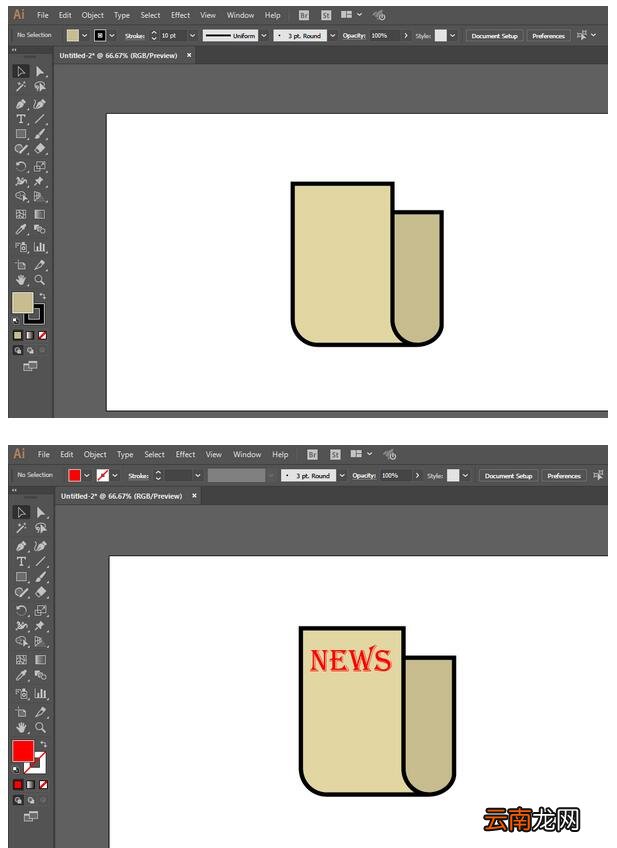Choose the Pen tool in bottom window

(x=21, y=546)
